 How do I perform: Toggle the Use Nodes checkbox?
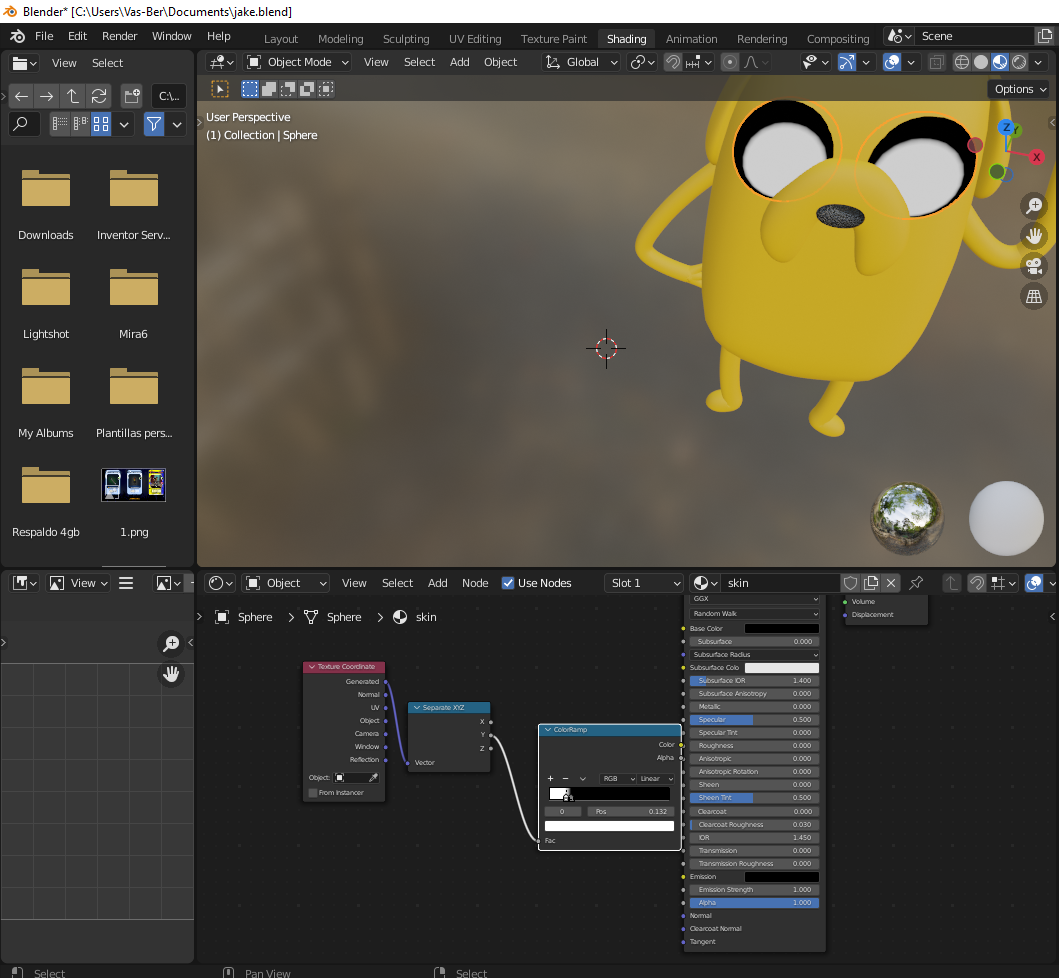coord(508,583)
